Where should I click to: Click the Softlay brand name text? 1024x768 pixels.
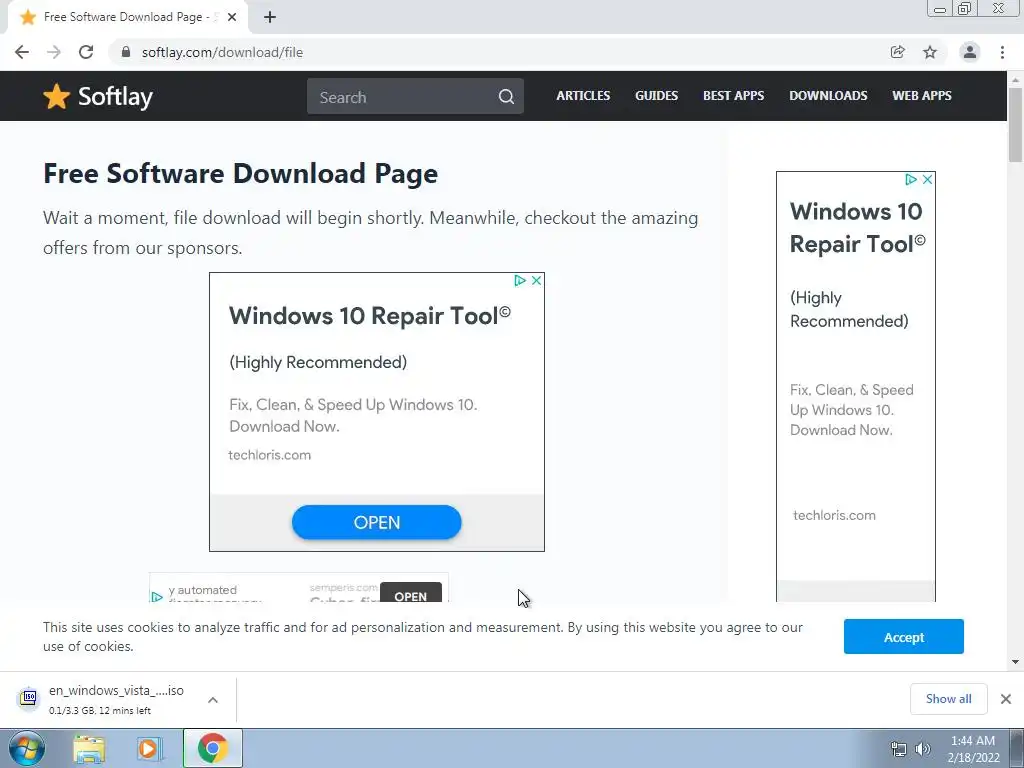tap(116, 97)
